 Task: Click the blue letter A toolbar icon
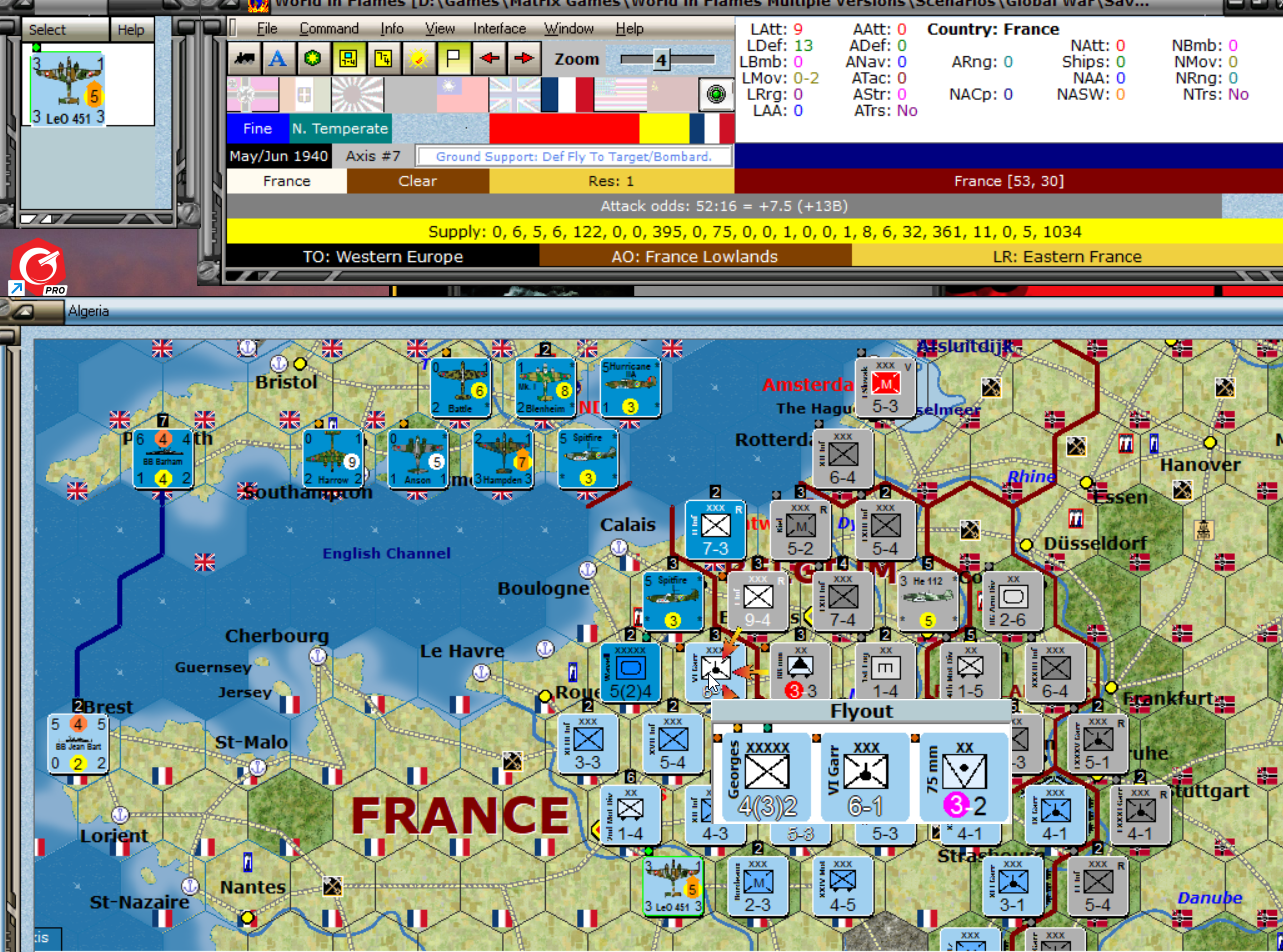[x=278, y=58]
